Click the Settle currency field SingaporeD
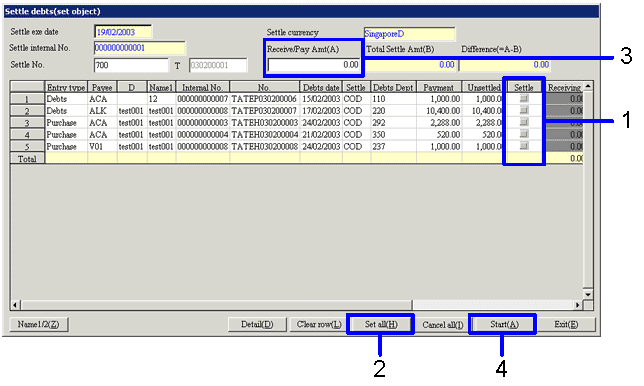Screen dimensions: 644x386 pos(409,34)
